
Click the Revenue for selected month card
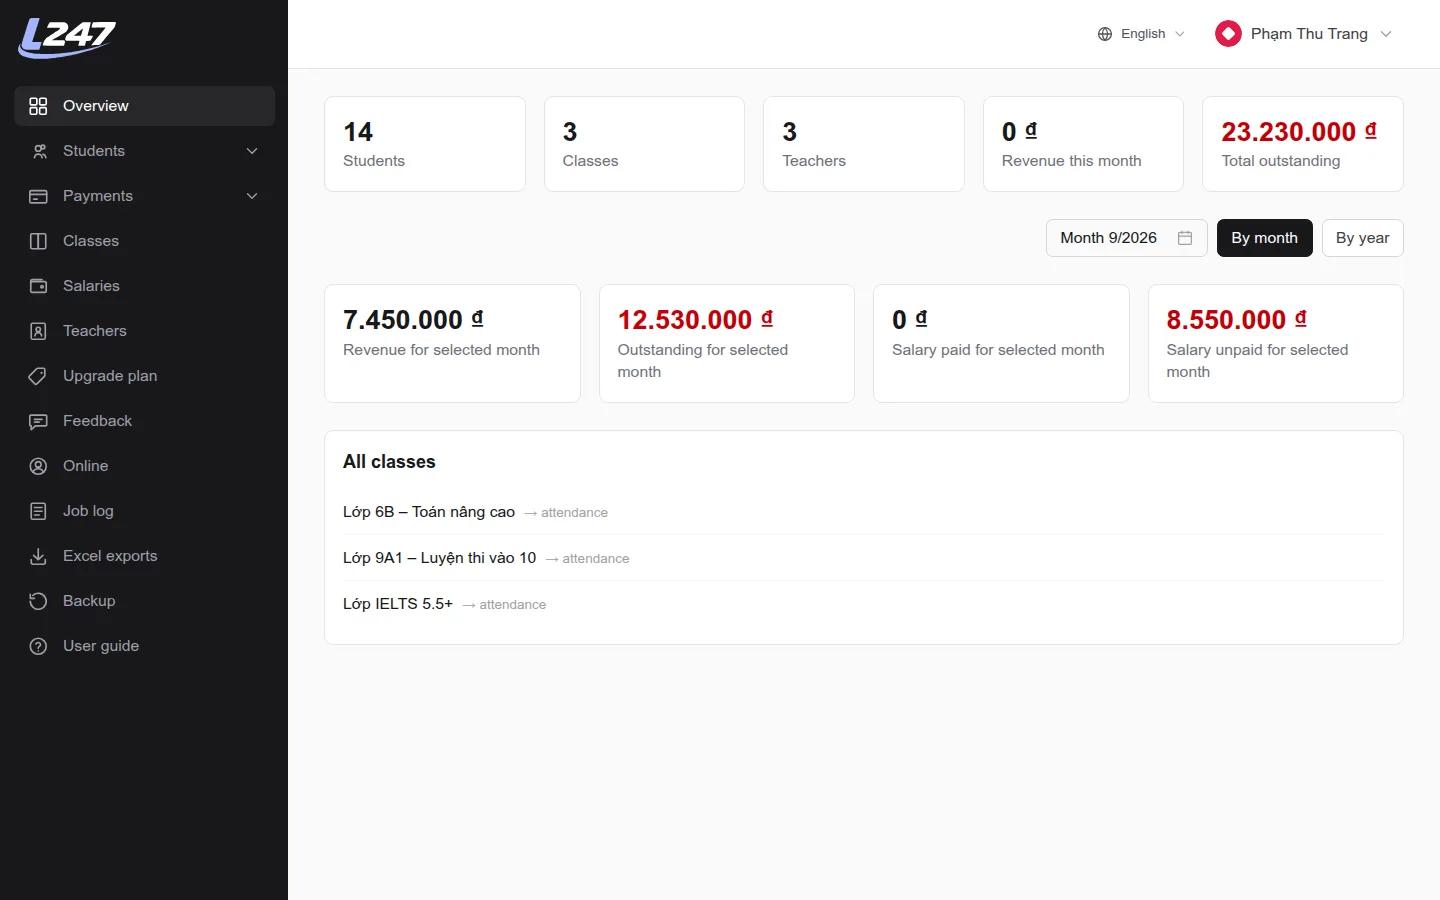click(452, 344)
